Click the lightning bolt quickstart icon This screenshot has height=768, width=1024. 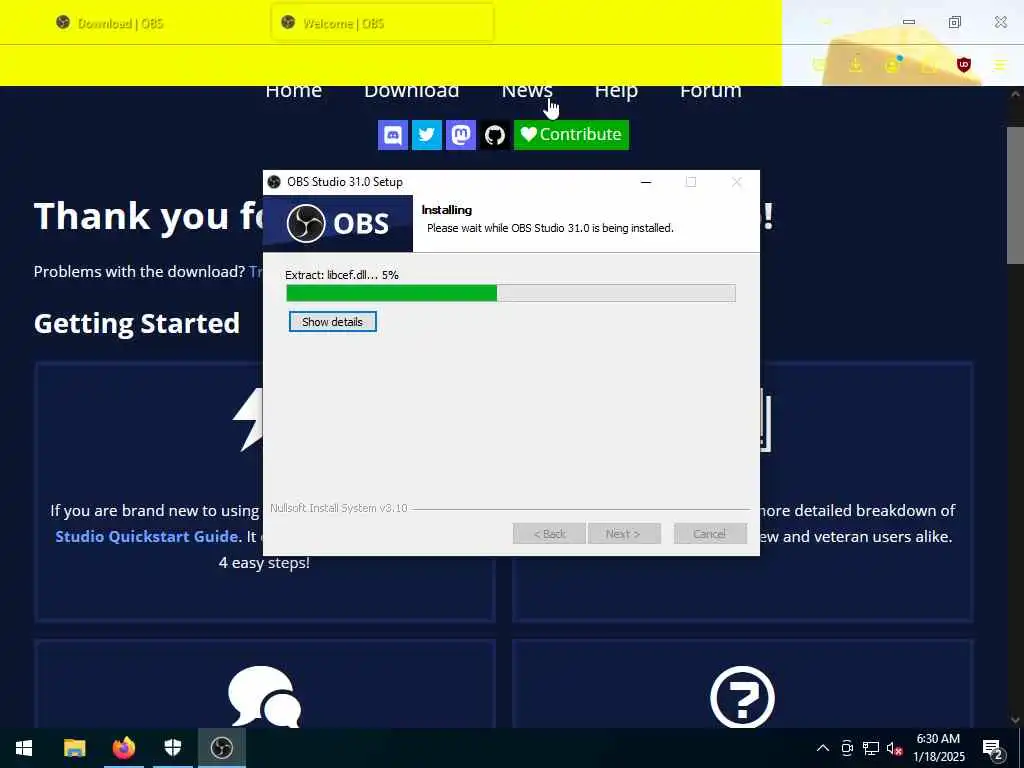[248, 419]
